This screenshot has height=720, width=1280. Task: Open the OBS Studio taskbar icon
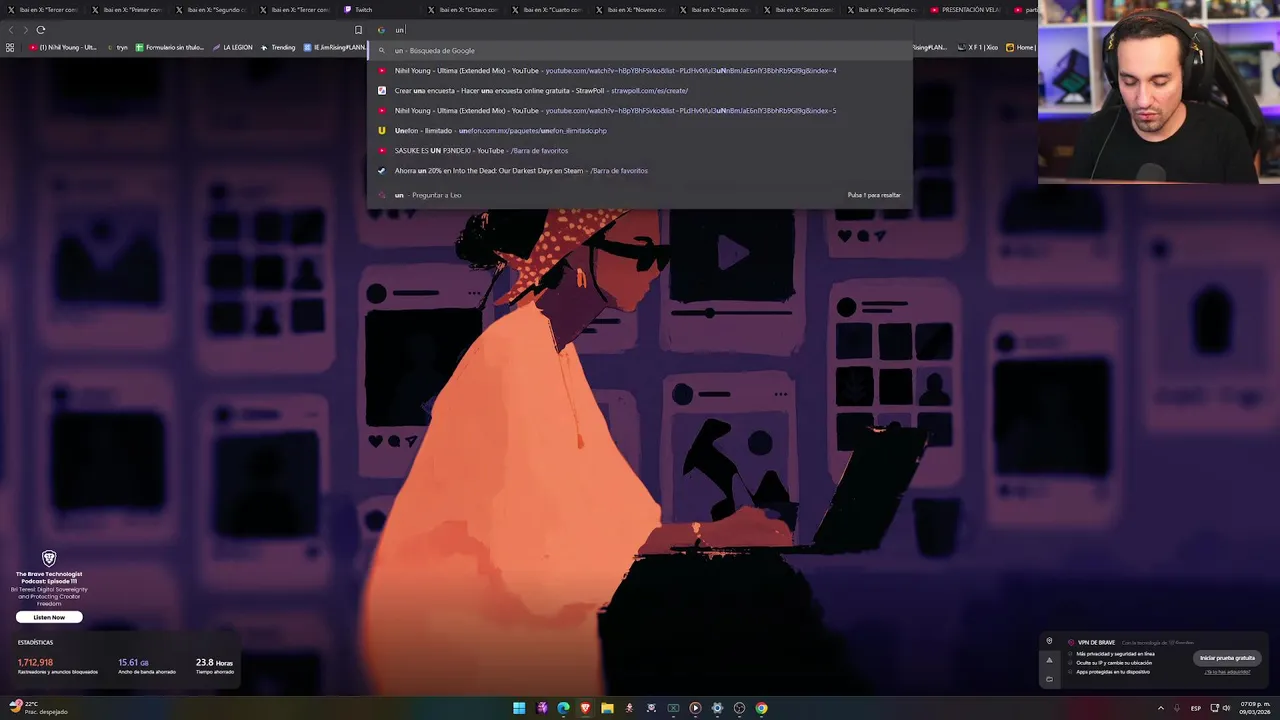(x=739, y=708)
